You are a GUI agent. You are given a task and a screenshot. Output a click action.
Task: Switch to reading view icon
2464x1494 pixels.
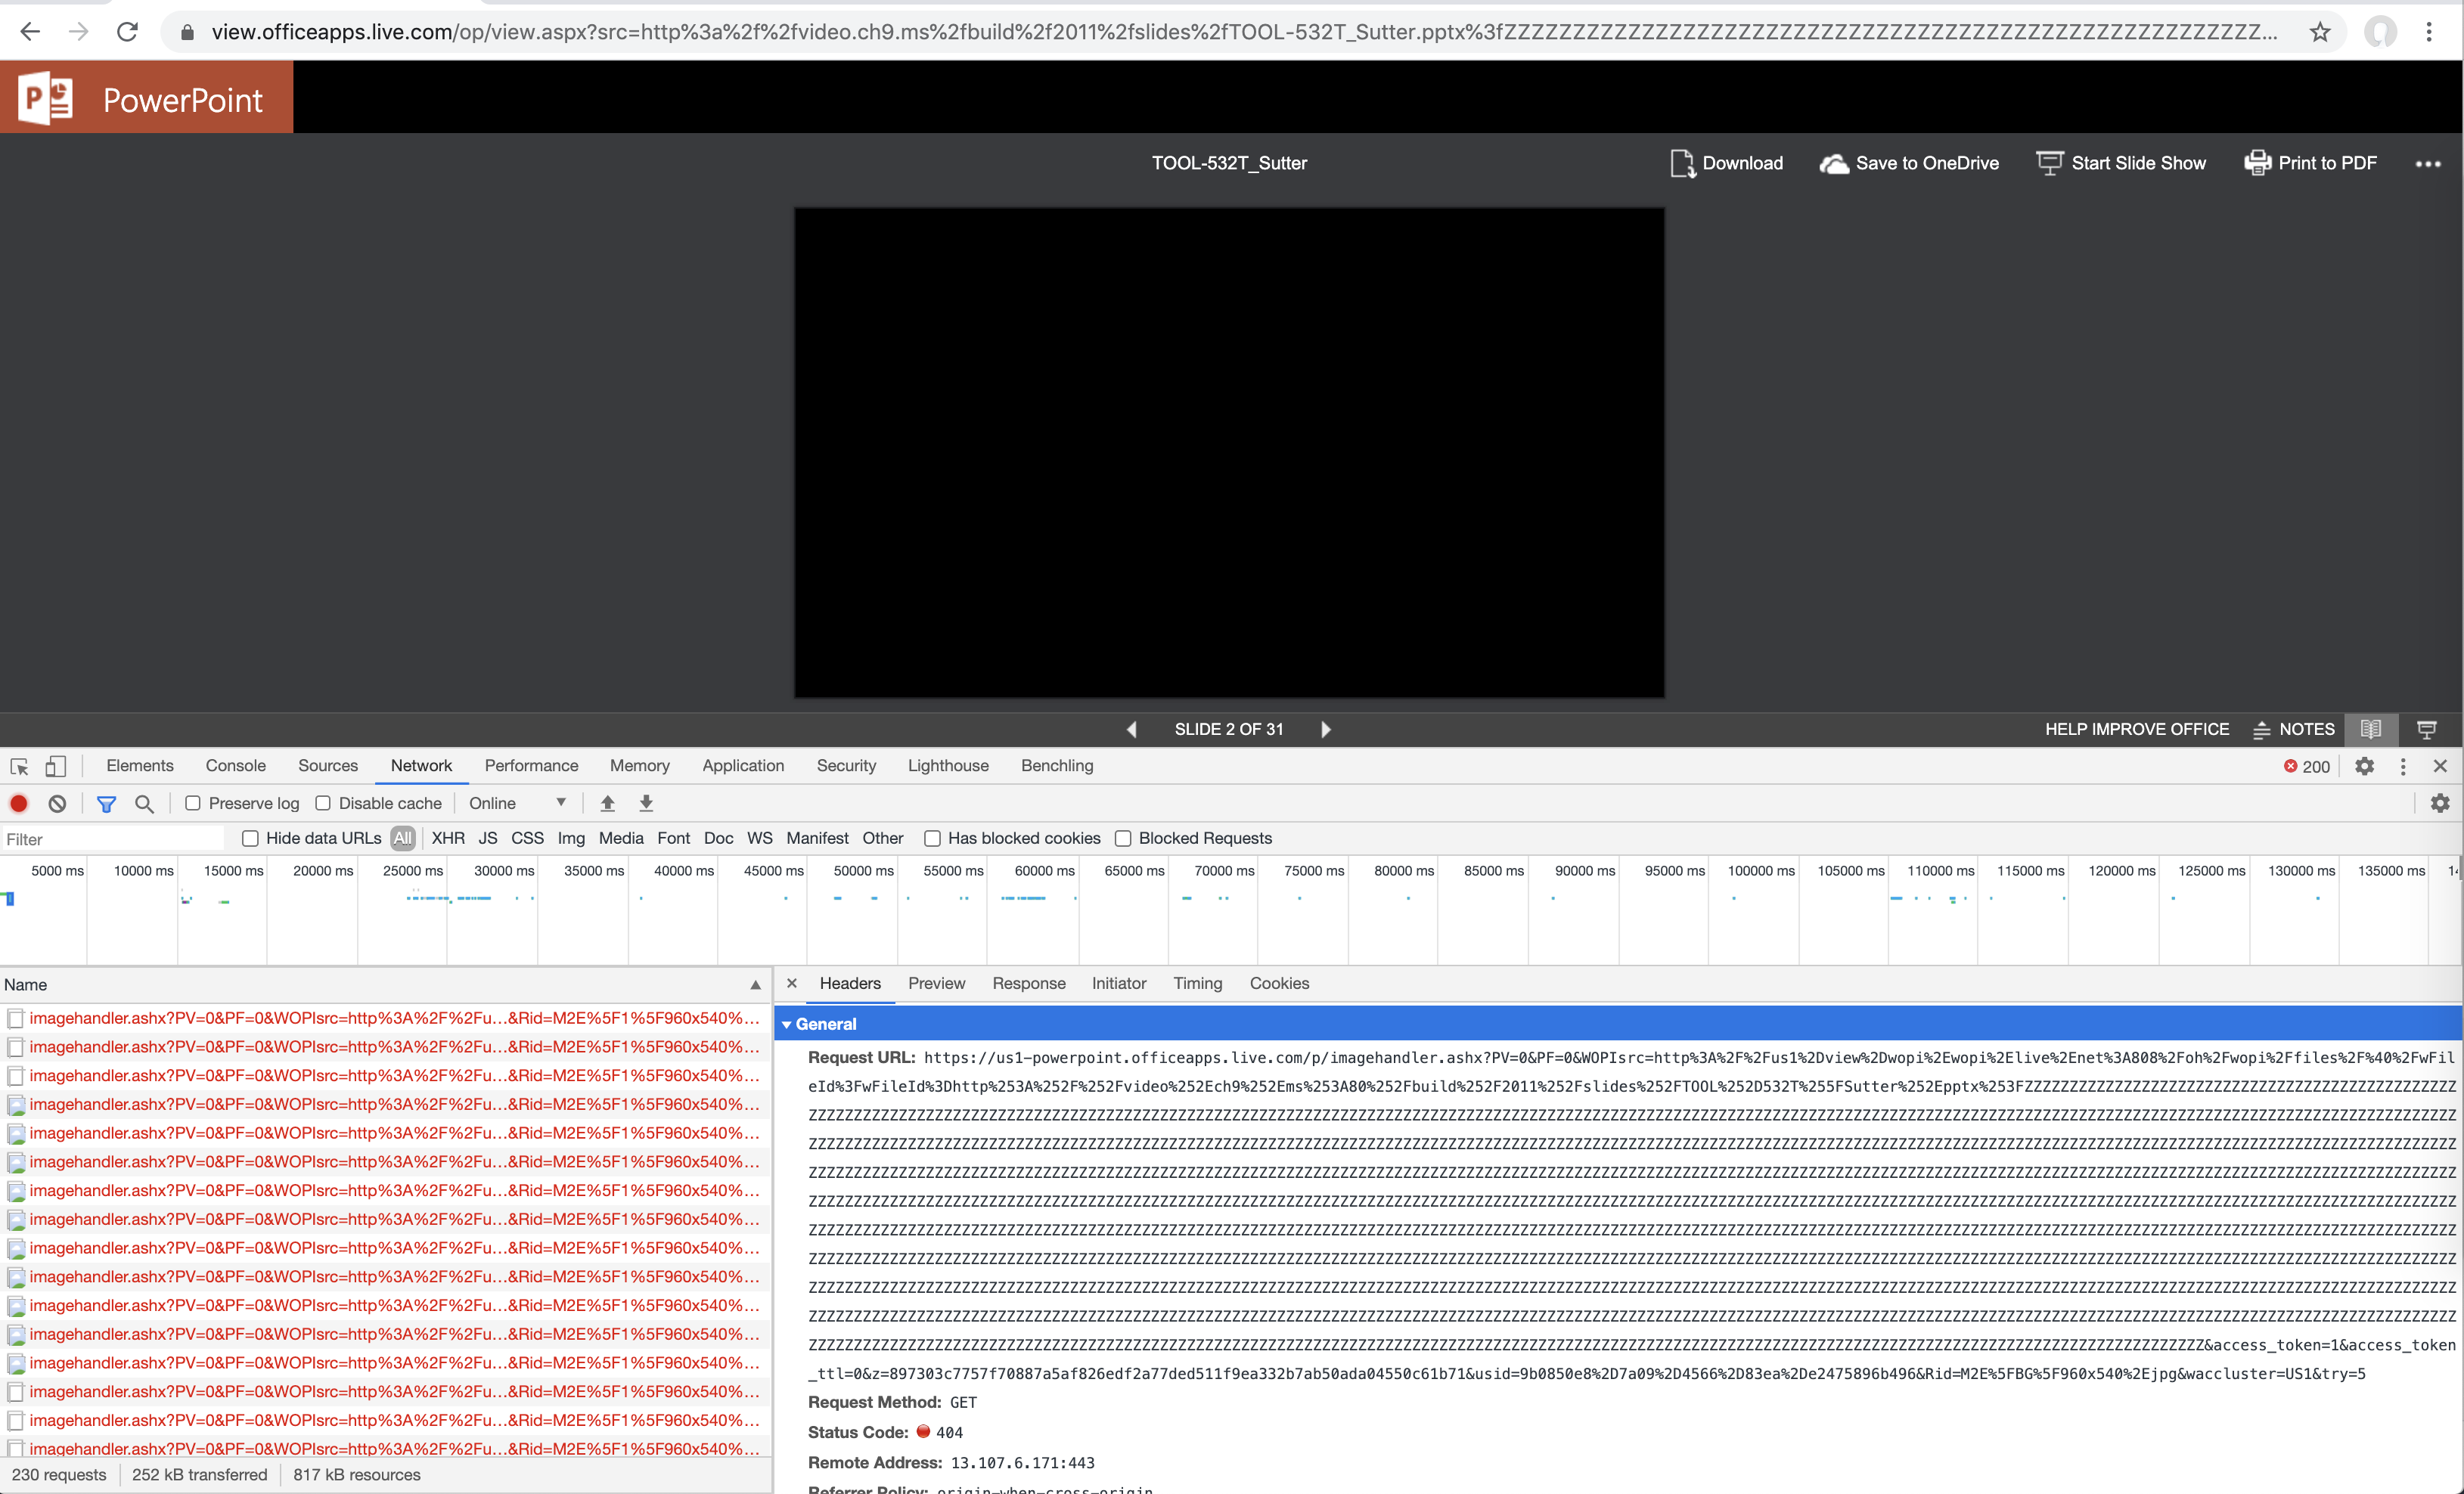(2371, 729)
